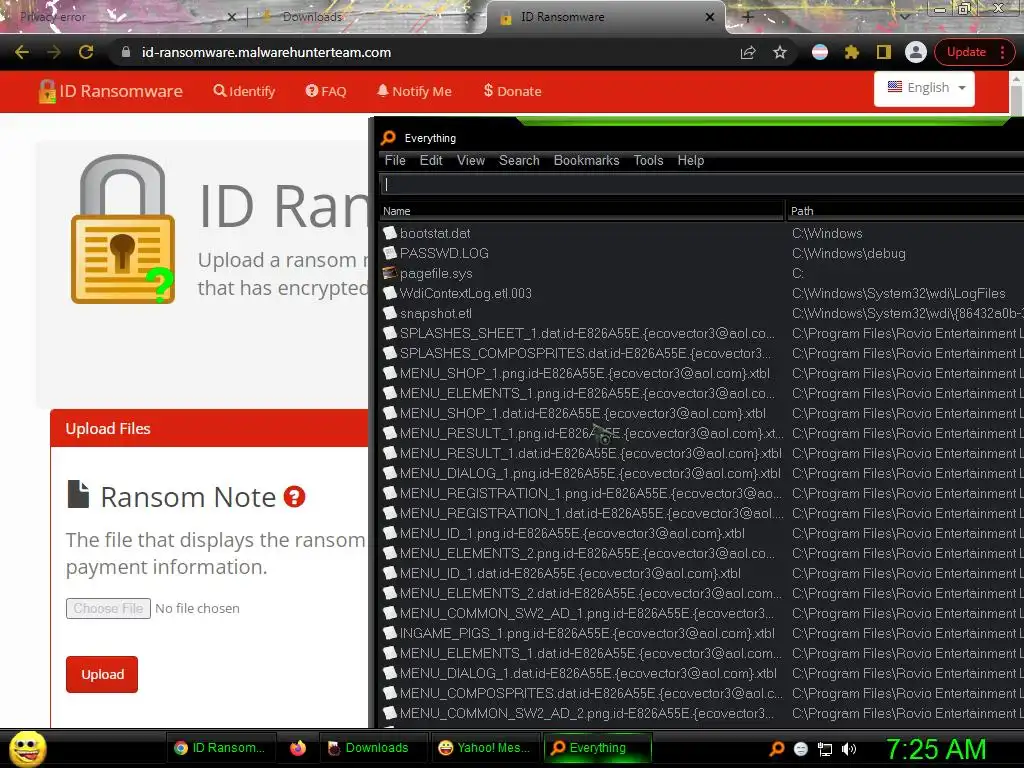Viewport: 1024px width, 768px height.
Task: Open the volume speaker tray icon
Action: [x=849, y=749]
